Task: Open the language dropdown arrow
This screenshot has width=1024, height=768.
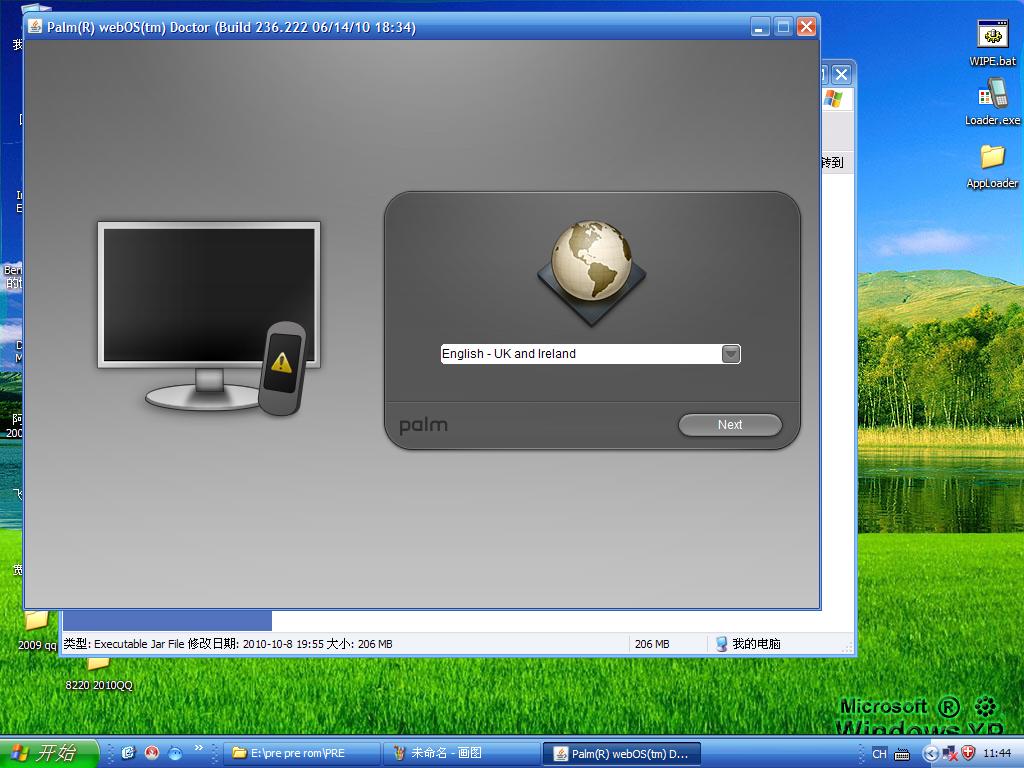Action: pyautogui.click(x=731, y=354)
